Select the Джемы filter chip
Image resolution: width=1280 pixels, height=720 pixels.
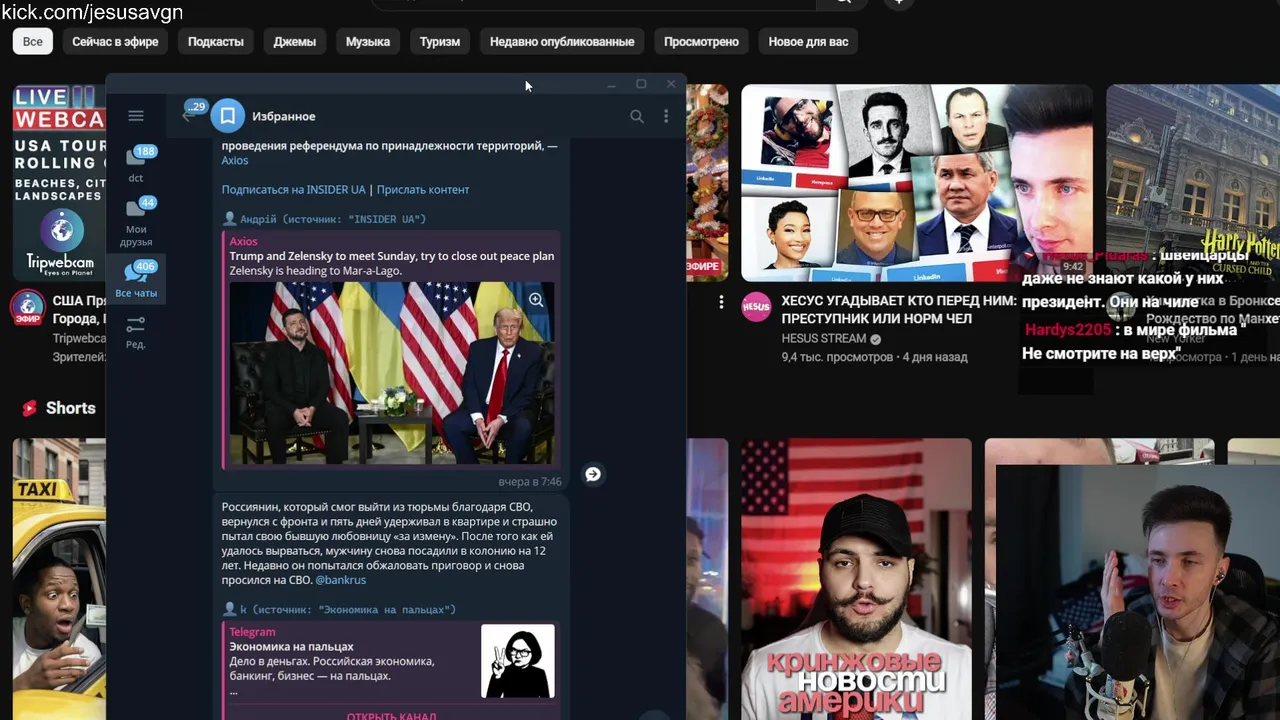295,41
